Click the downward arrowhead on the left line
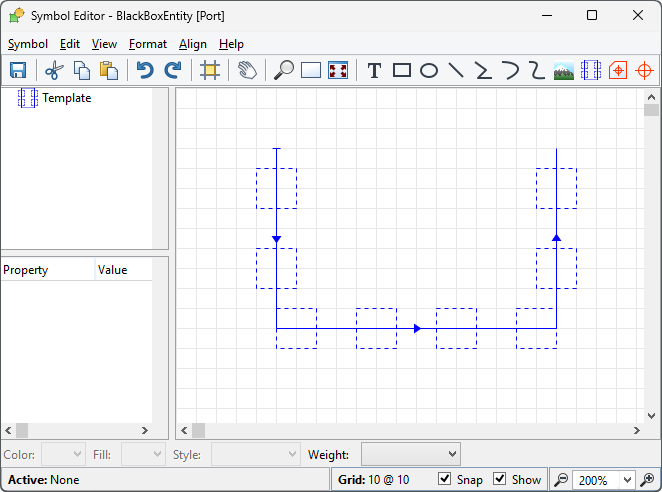This screenshot has height=492, width=662. click(277, 239)
